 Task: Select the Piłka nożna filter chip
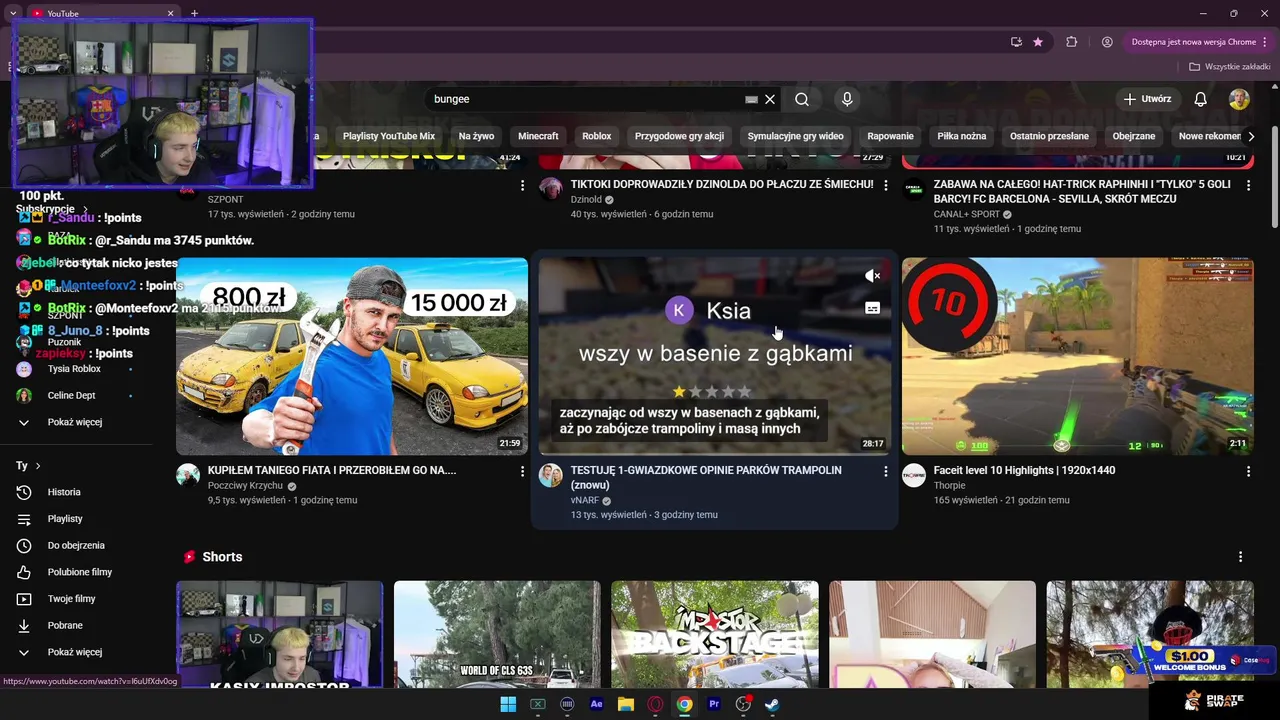pyautogui.click(x=962, y=136)
